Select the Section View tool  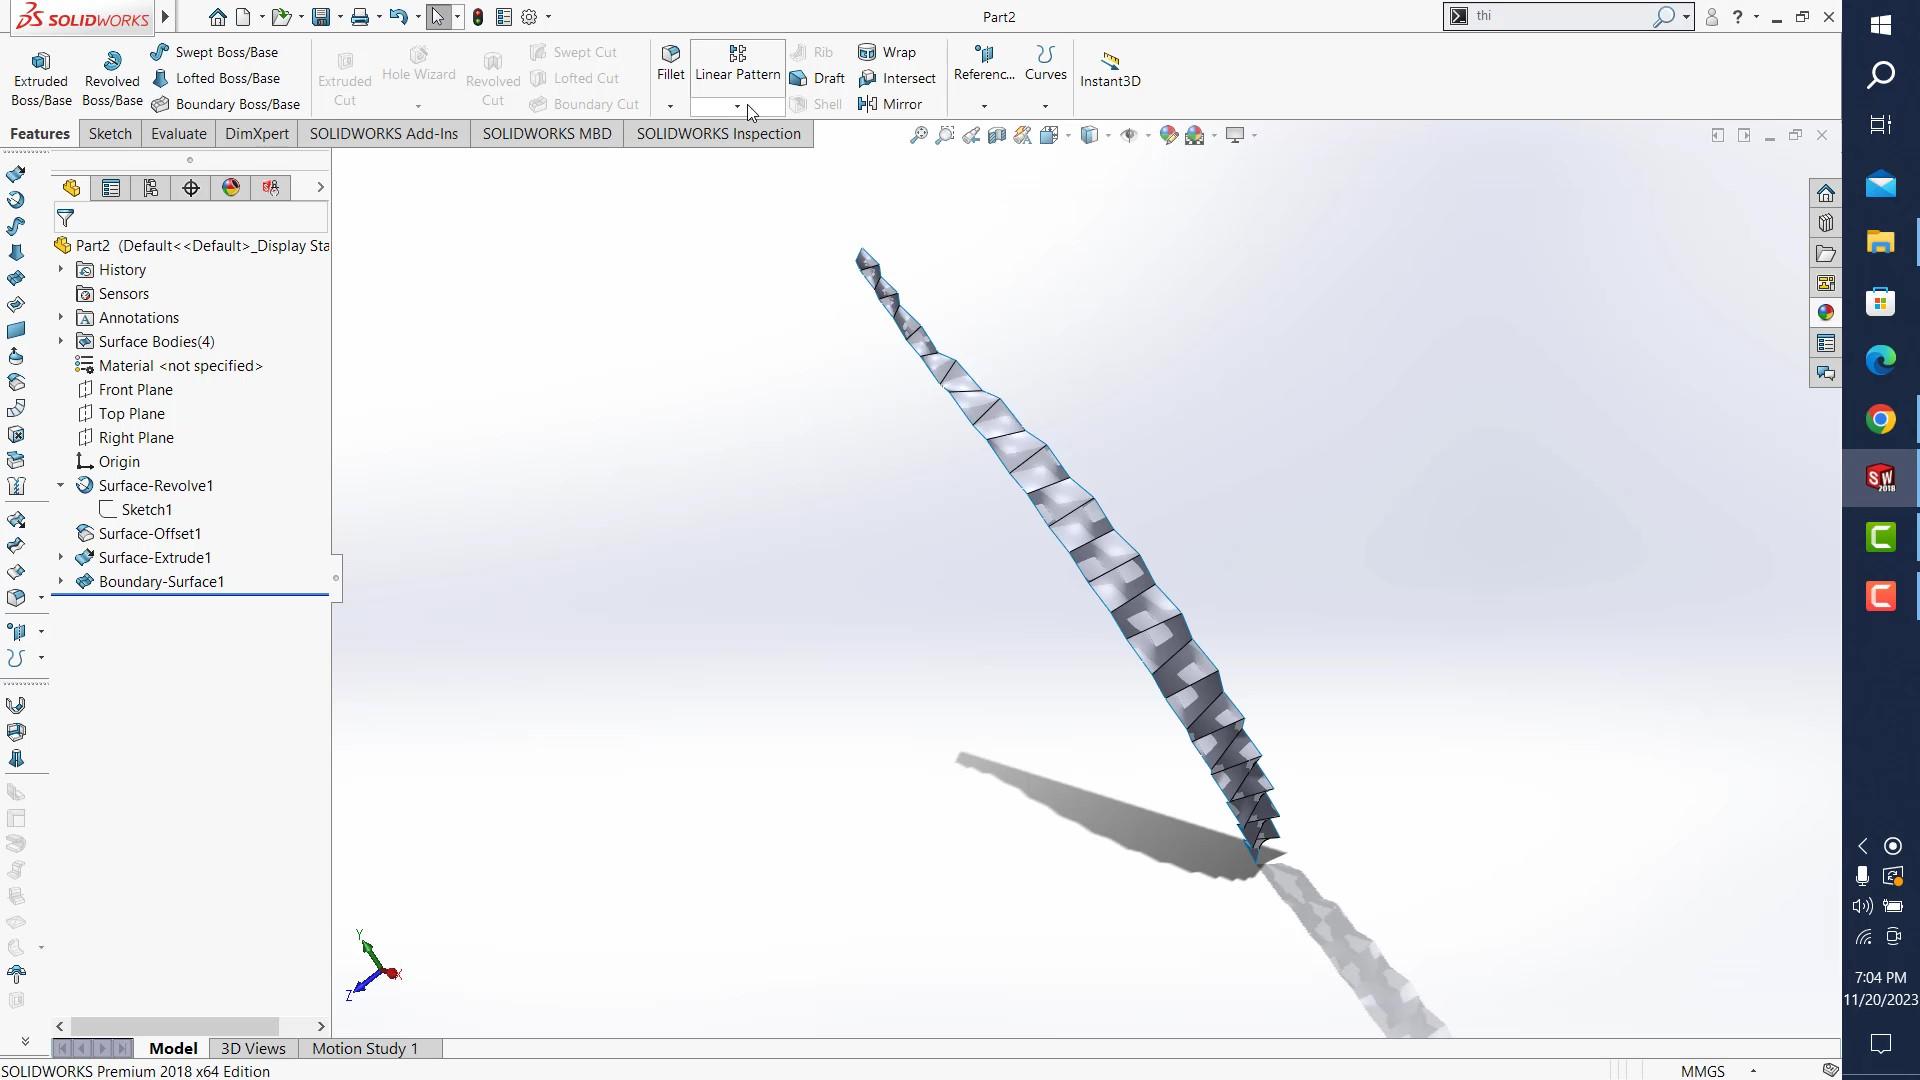(x=997, y=135)
